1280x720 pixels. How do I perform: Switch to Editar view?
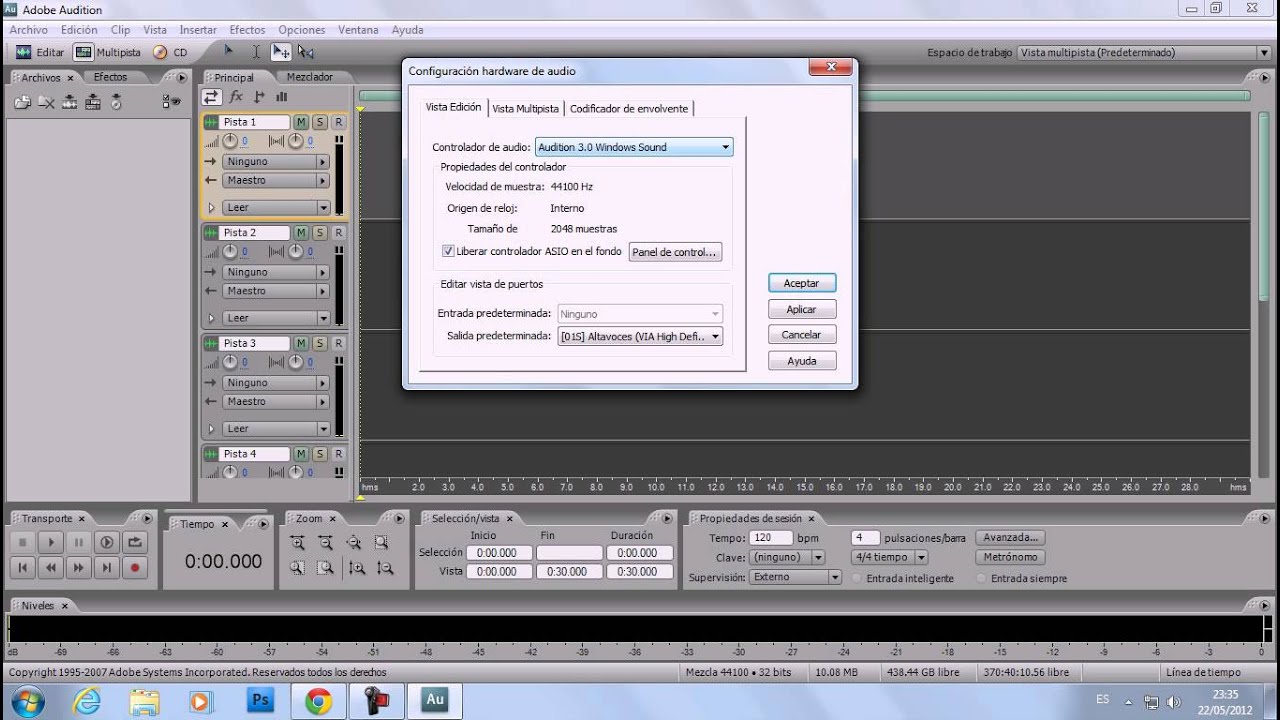coord(40,52)
